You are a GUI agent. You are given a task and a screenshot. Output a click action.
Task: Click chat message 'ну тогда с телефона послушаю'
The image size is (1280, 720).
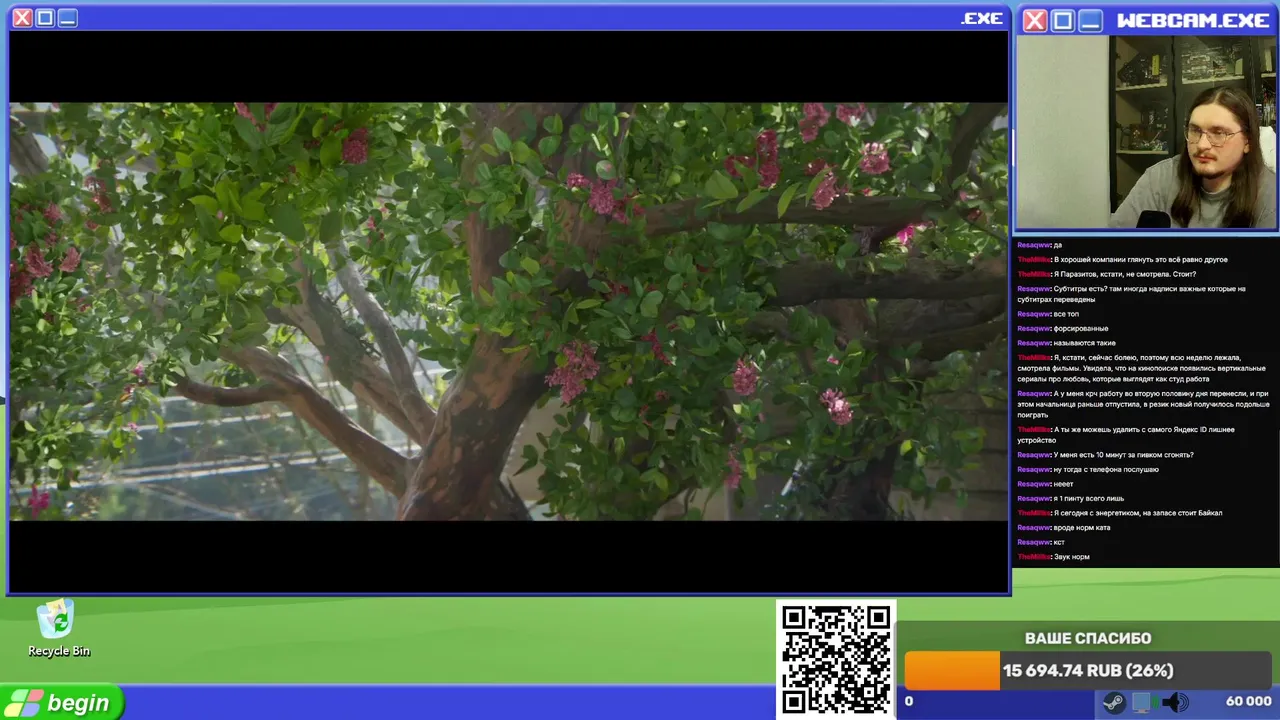pyautogui.click(x=1088, y=469)
